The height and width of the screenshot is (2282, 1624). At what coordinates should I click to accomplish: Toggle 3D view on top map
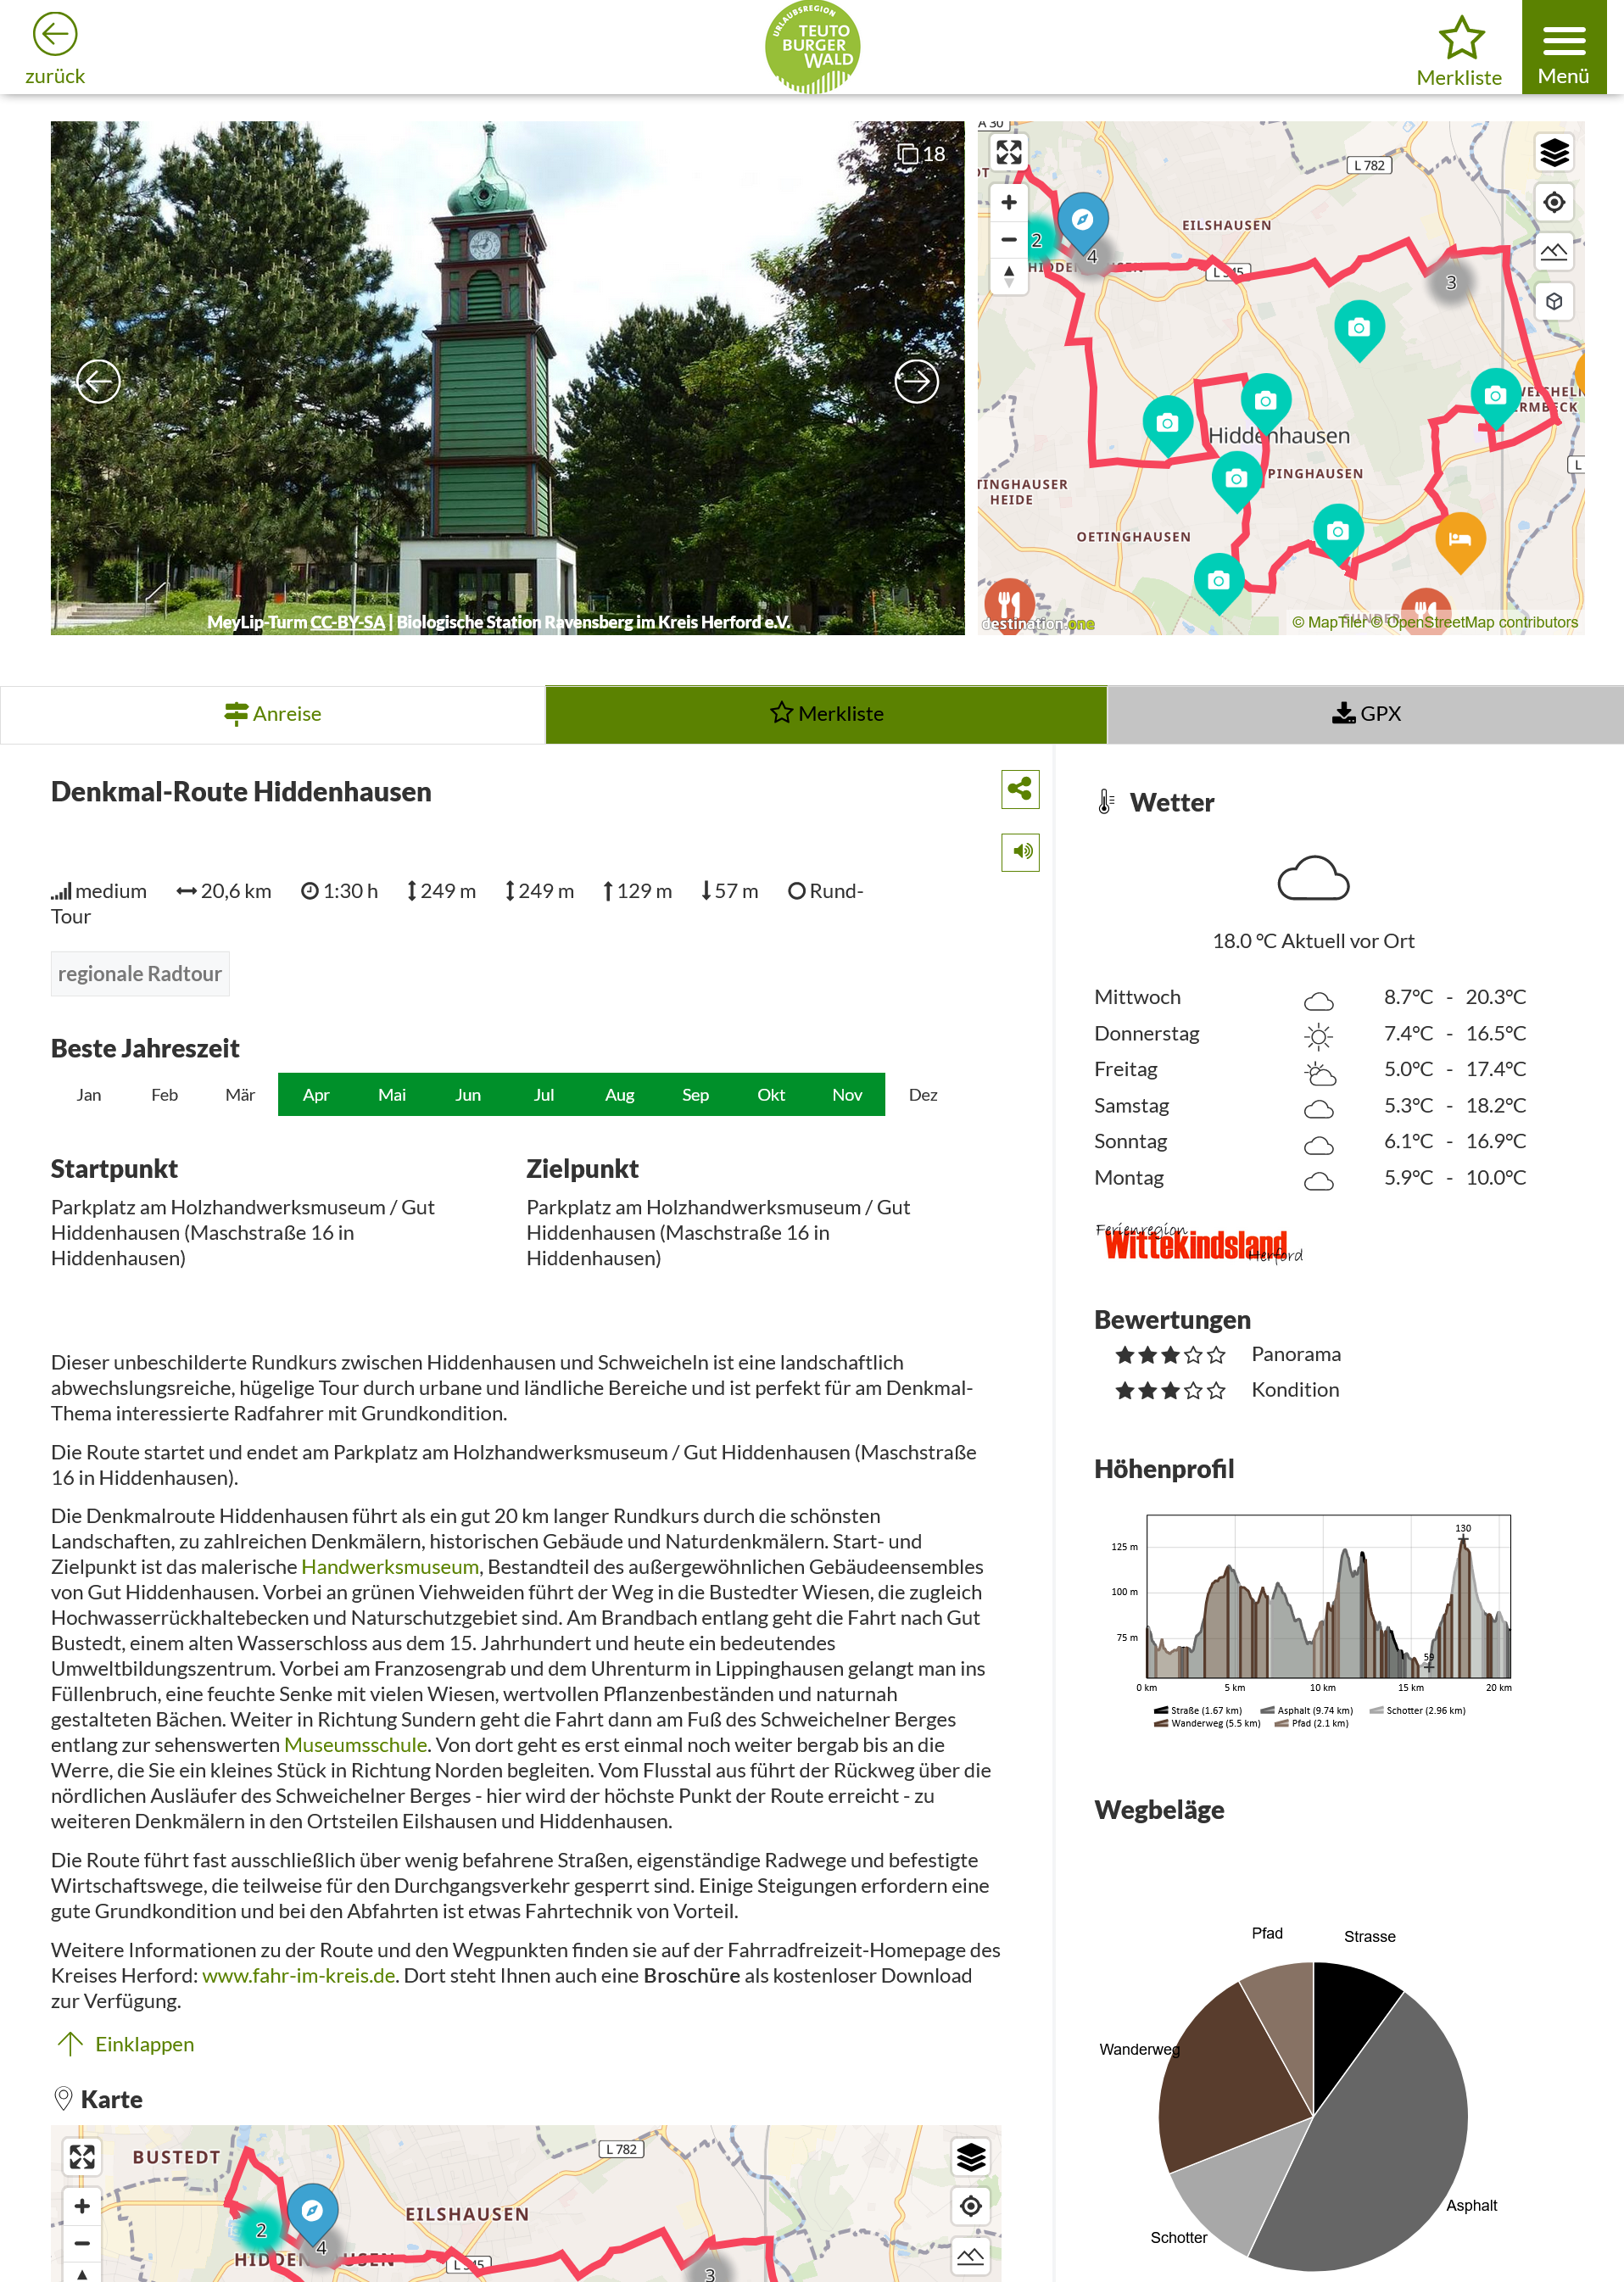click(x=1554, y=301)
